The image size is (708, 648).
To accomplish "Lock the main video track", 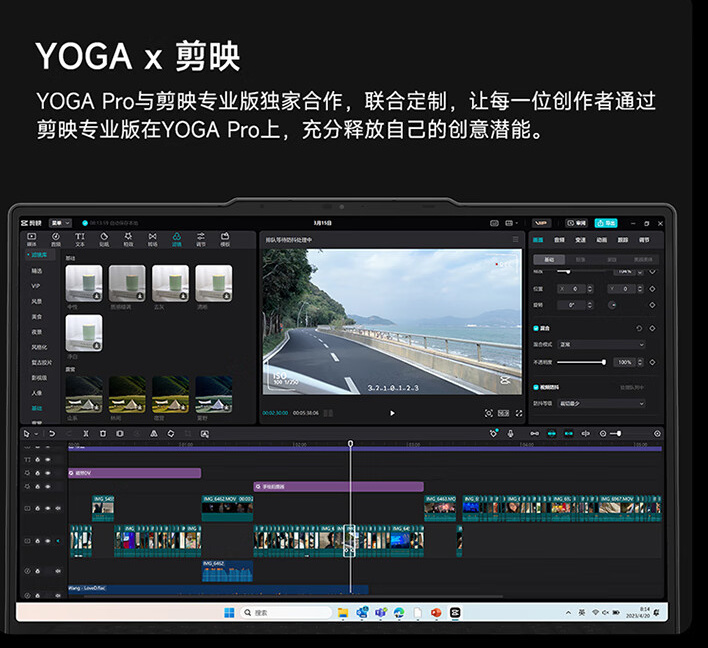I will coord(37,541).
